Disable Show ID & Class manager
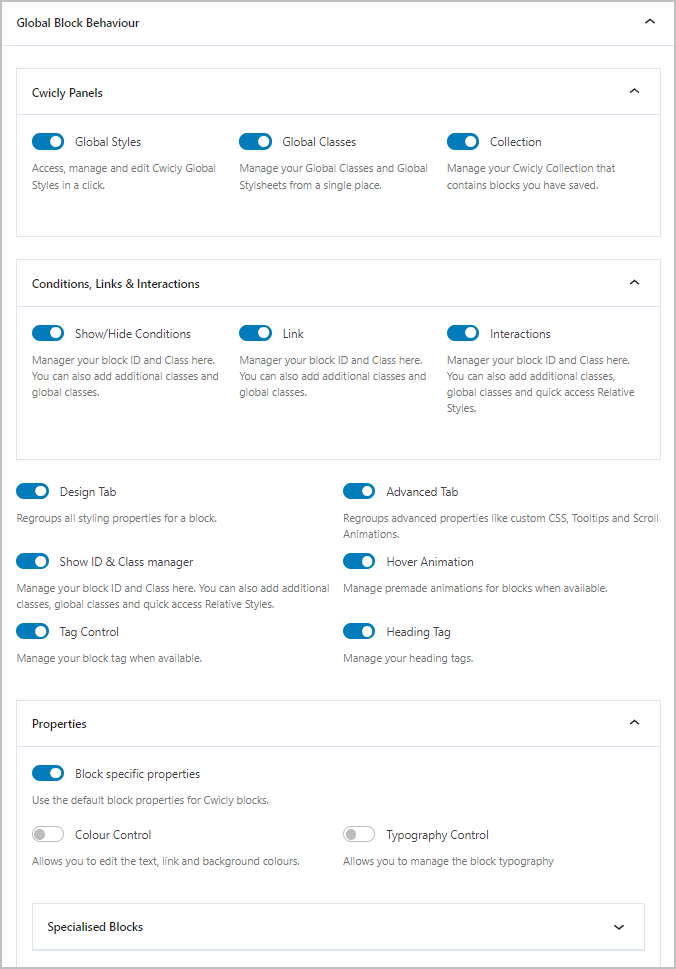Image resolution: width=676 pixels, height=969 pixels. coord(32,561)
